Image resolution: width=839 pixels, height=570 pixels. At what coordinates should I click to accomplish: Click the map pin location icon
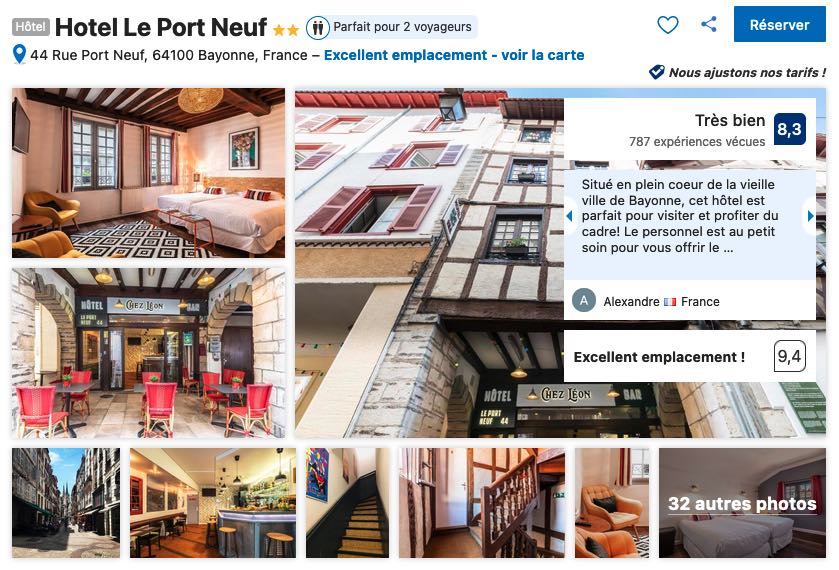click(19, 55)
